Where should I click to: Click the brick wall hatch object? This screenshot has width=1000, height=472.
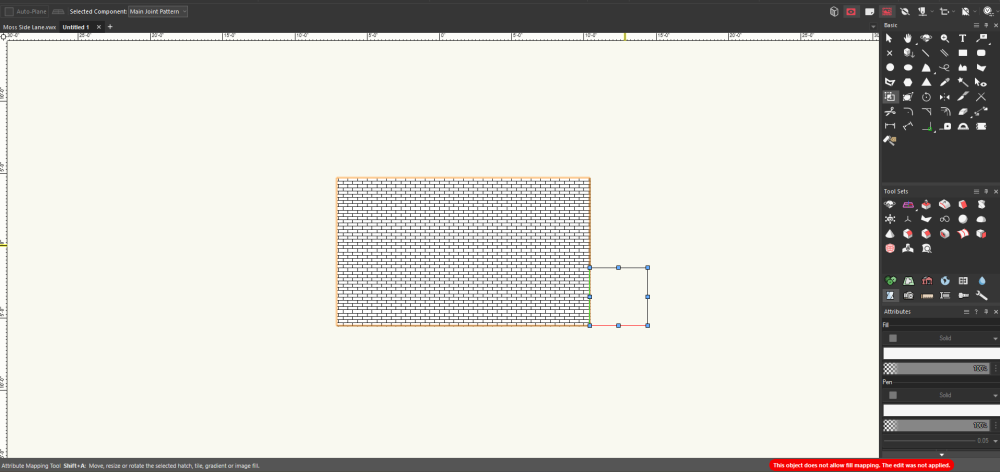[x=462, y=252]
